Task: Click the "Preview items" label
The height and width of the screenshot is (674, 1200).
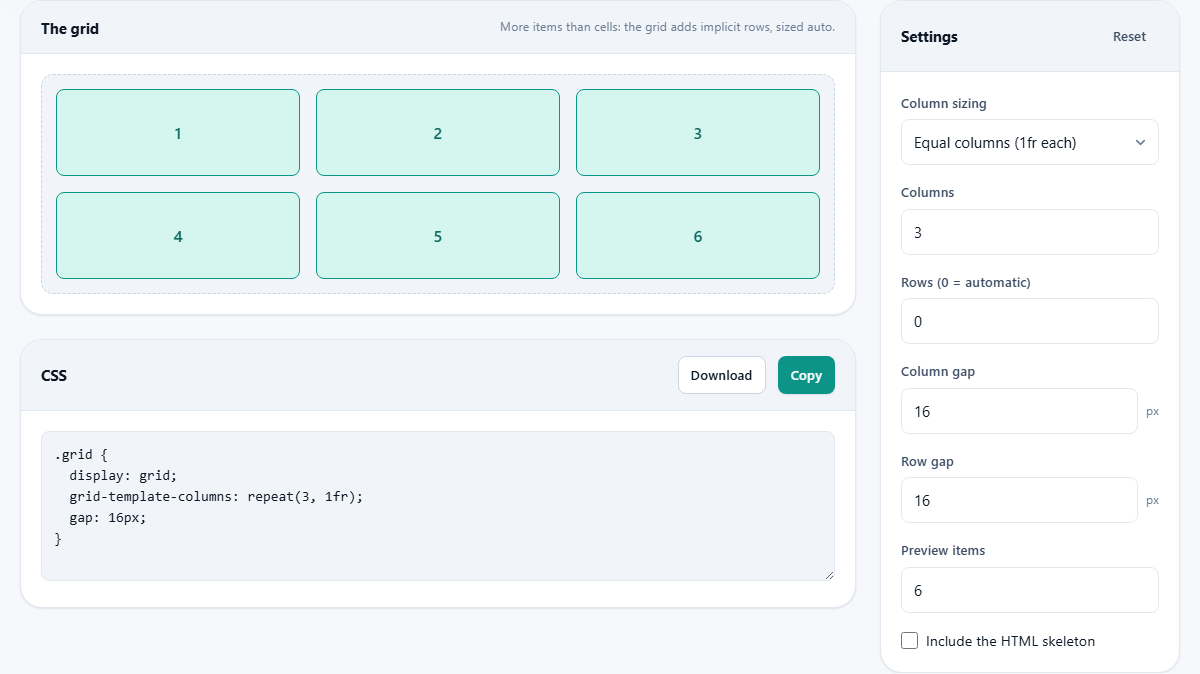Action: (943, 550)
